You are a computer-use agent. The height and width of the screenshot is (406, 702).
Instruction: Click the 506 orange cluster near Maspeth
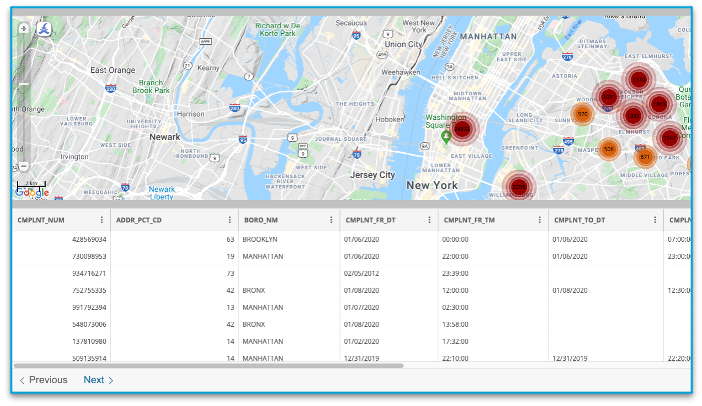pos(609,149)
